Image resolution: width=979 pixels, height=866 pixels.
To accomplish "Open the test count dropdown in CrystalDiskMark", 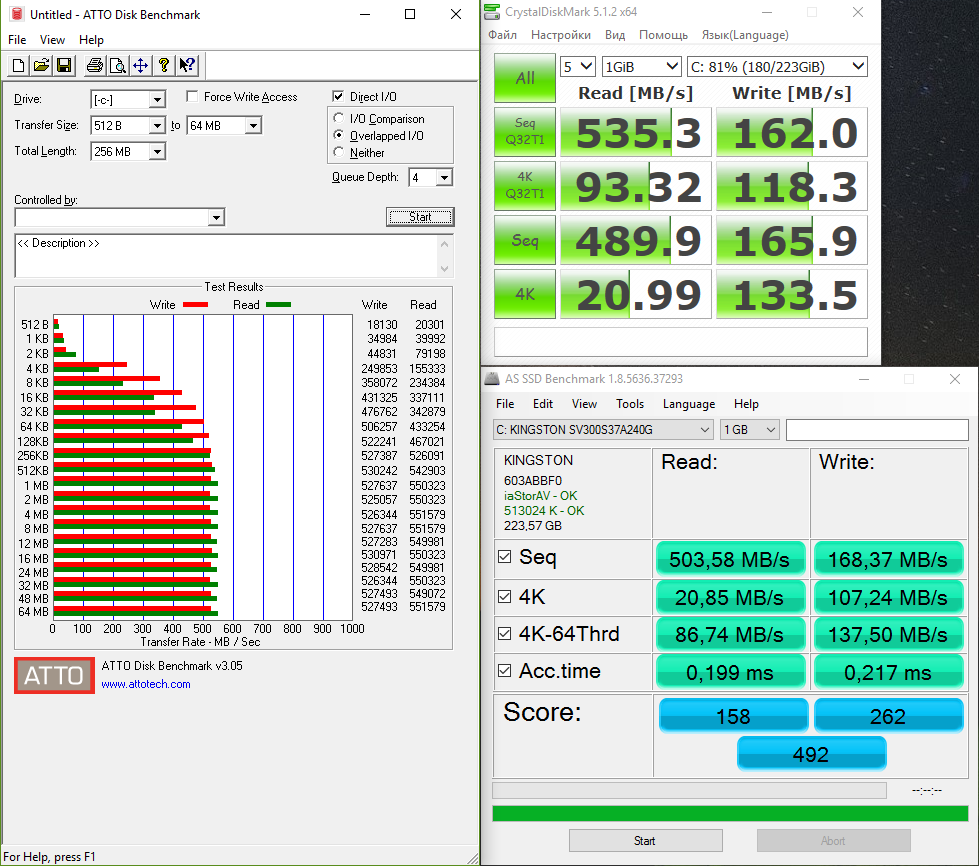I will point(577,66).
